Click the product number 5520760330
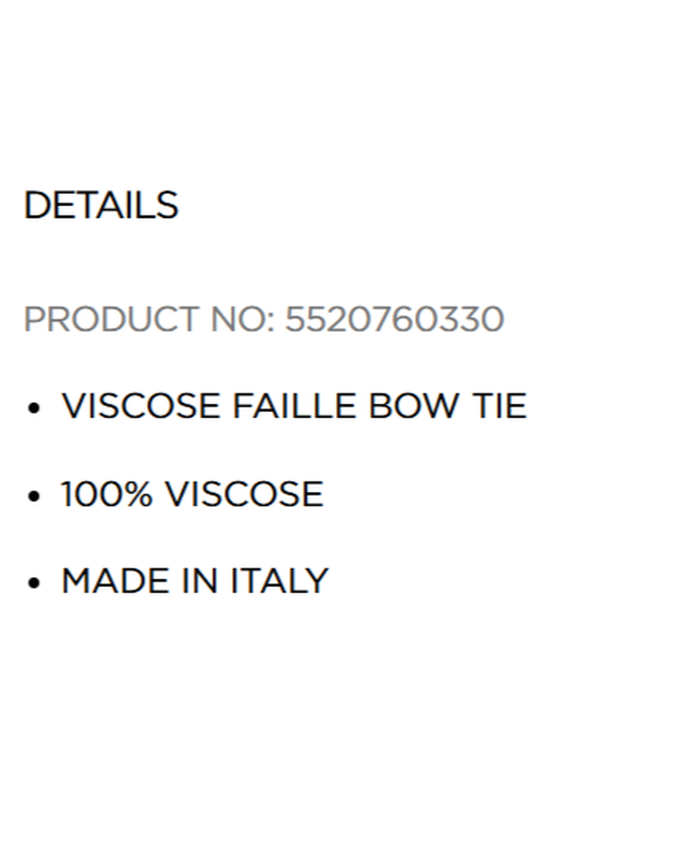The height and width of the screenshot is (850, 700). pyautogui.click(x=394, y=320)
